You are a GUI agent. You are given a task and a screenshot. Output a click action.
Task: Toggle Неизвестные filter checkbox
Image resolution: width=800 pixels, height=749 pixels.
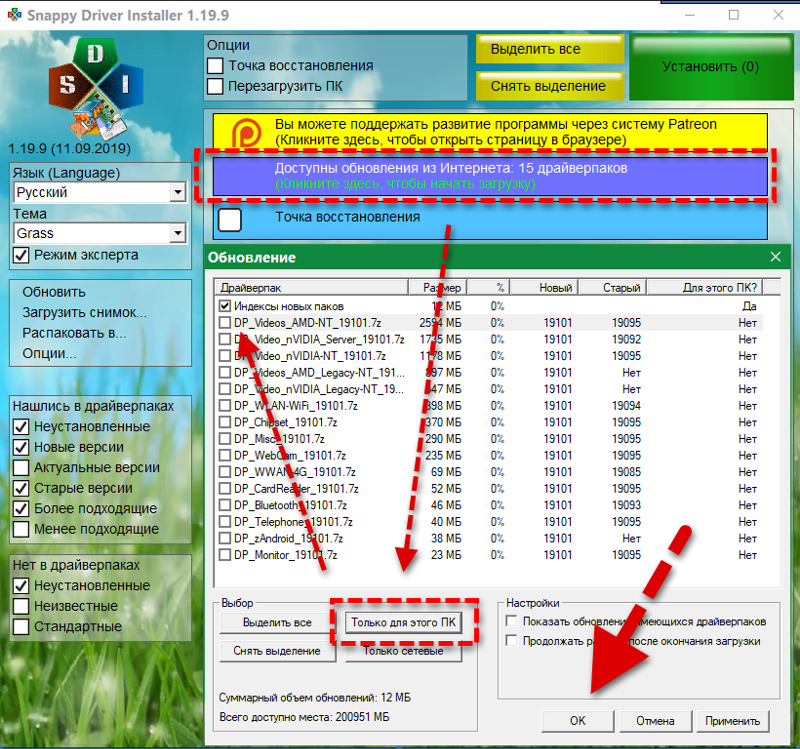(21, 606)
